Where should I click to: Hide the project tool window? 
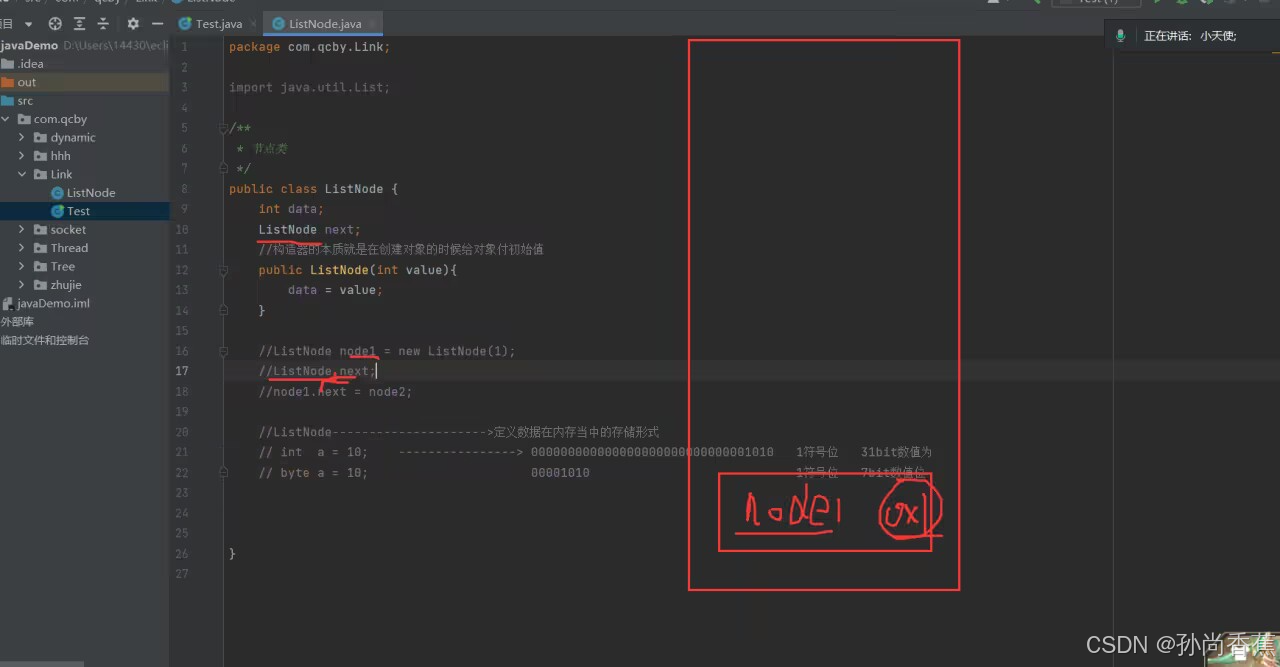(x=158, y=23)
